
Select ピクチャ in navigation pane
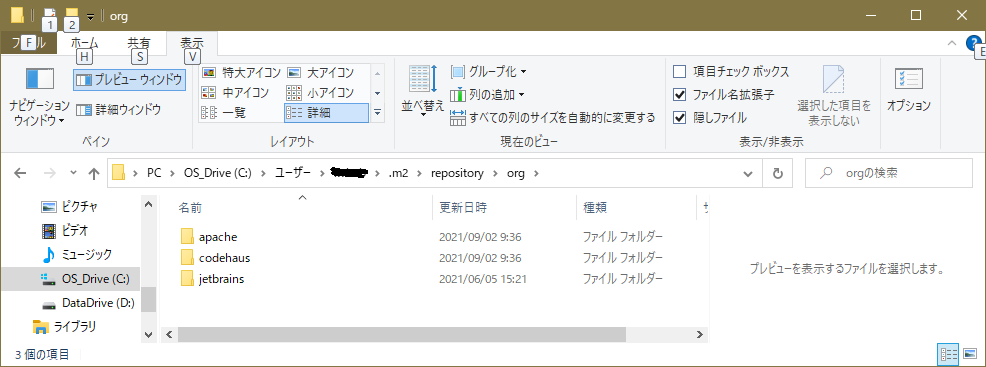click(69, 206)
